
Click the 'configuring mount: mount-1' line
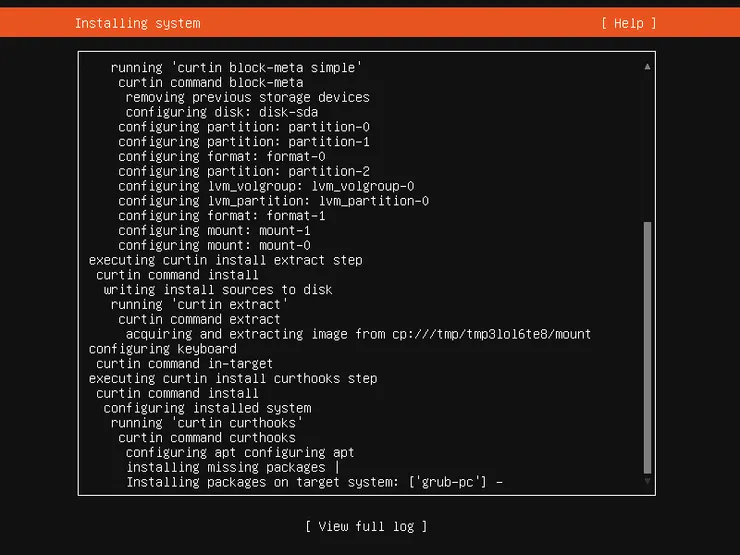click(x=214, y=230)
